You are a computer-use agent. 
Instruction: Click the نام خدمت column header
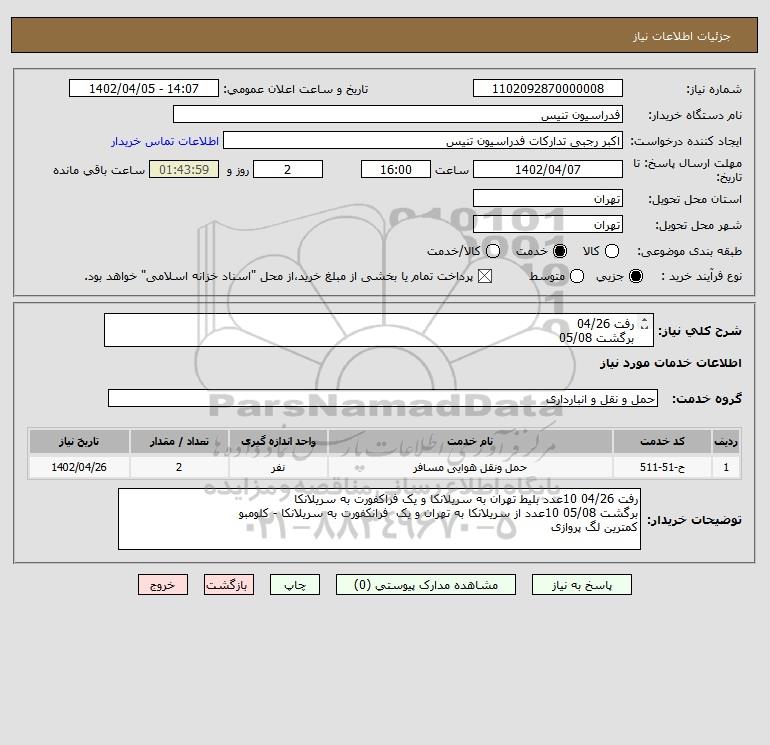470,441
